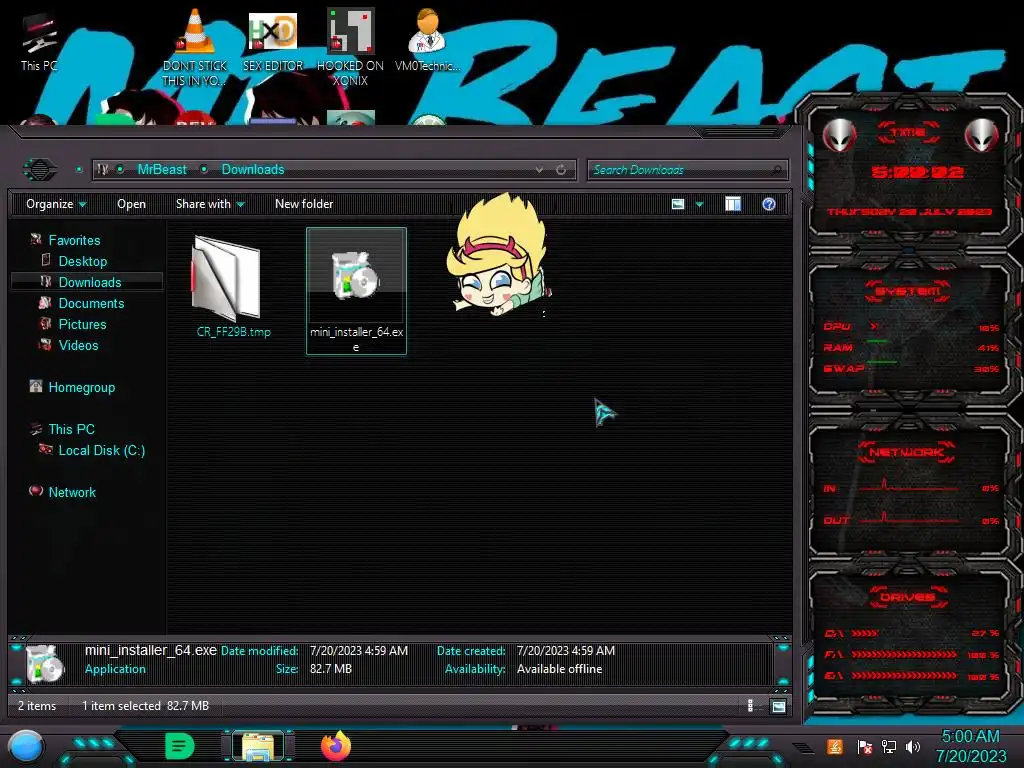
Task: Click the Open toolbar button
Action: pos(131,204)
